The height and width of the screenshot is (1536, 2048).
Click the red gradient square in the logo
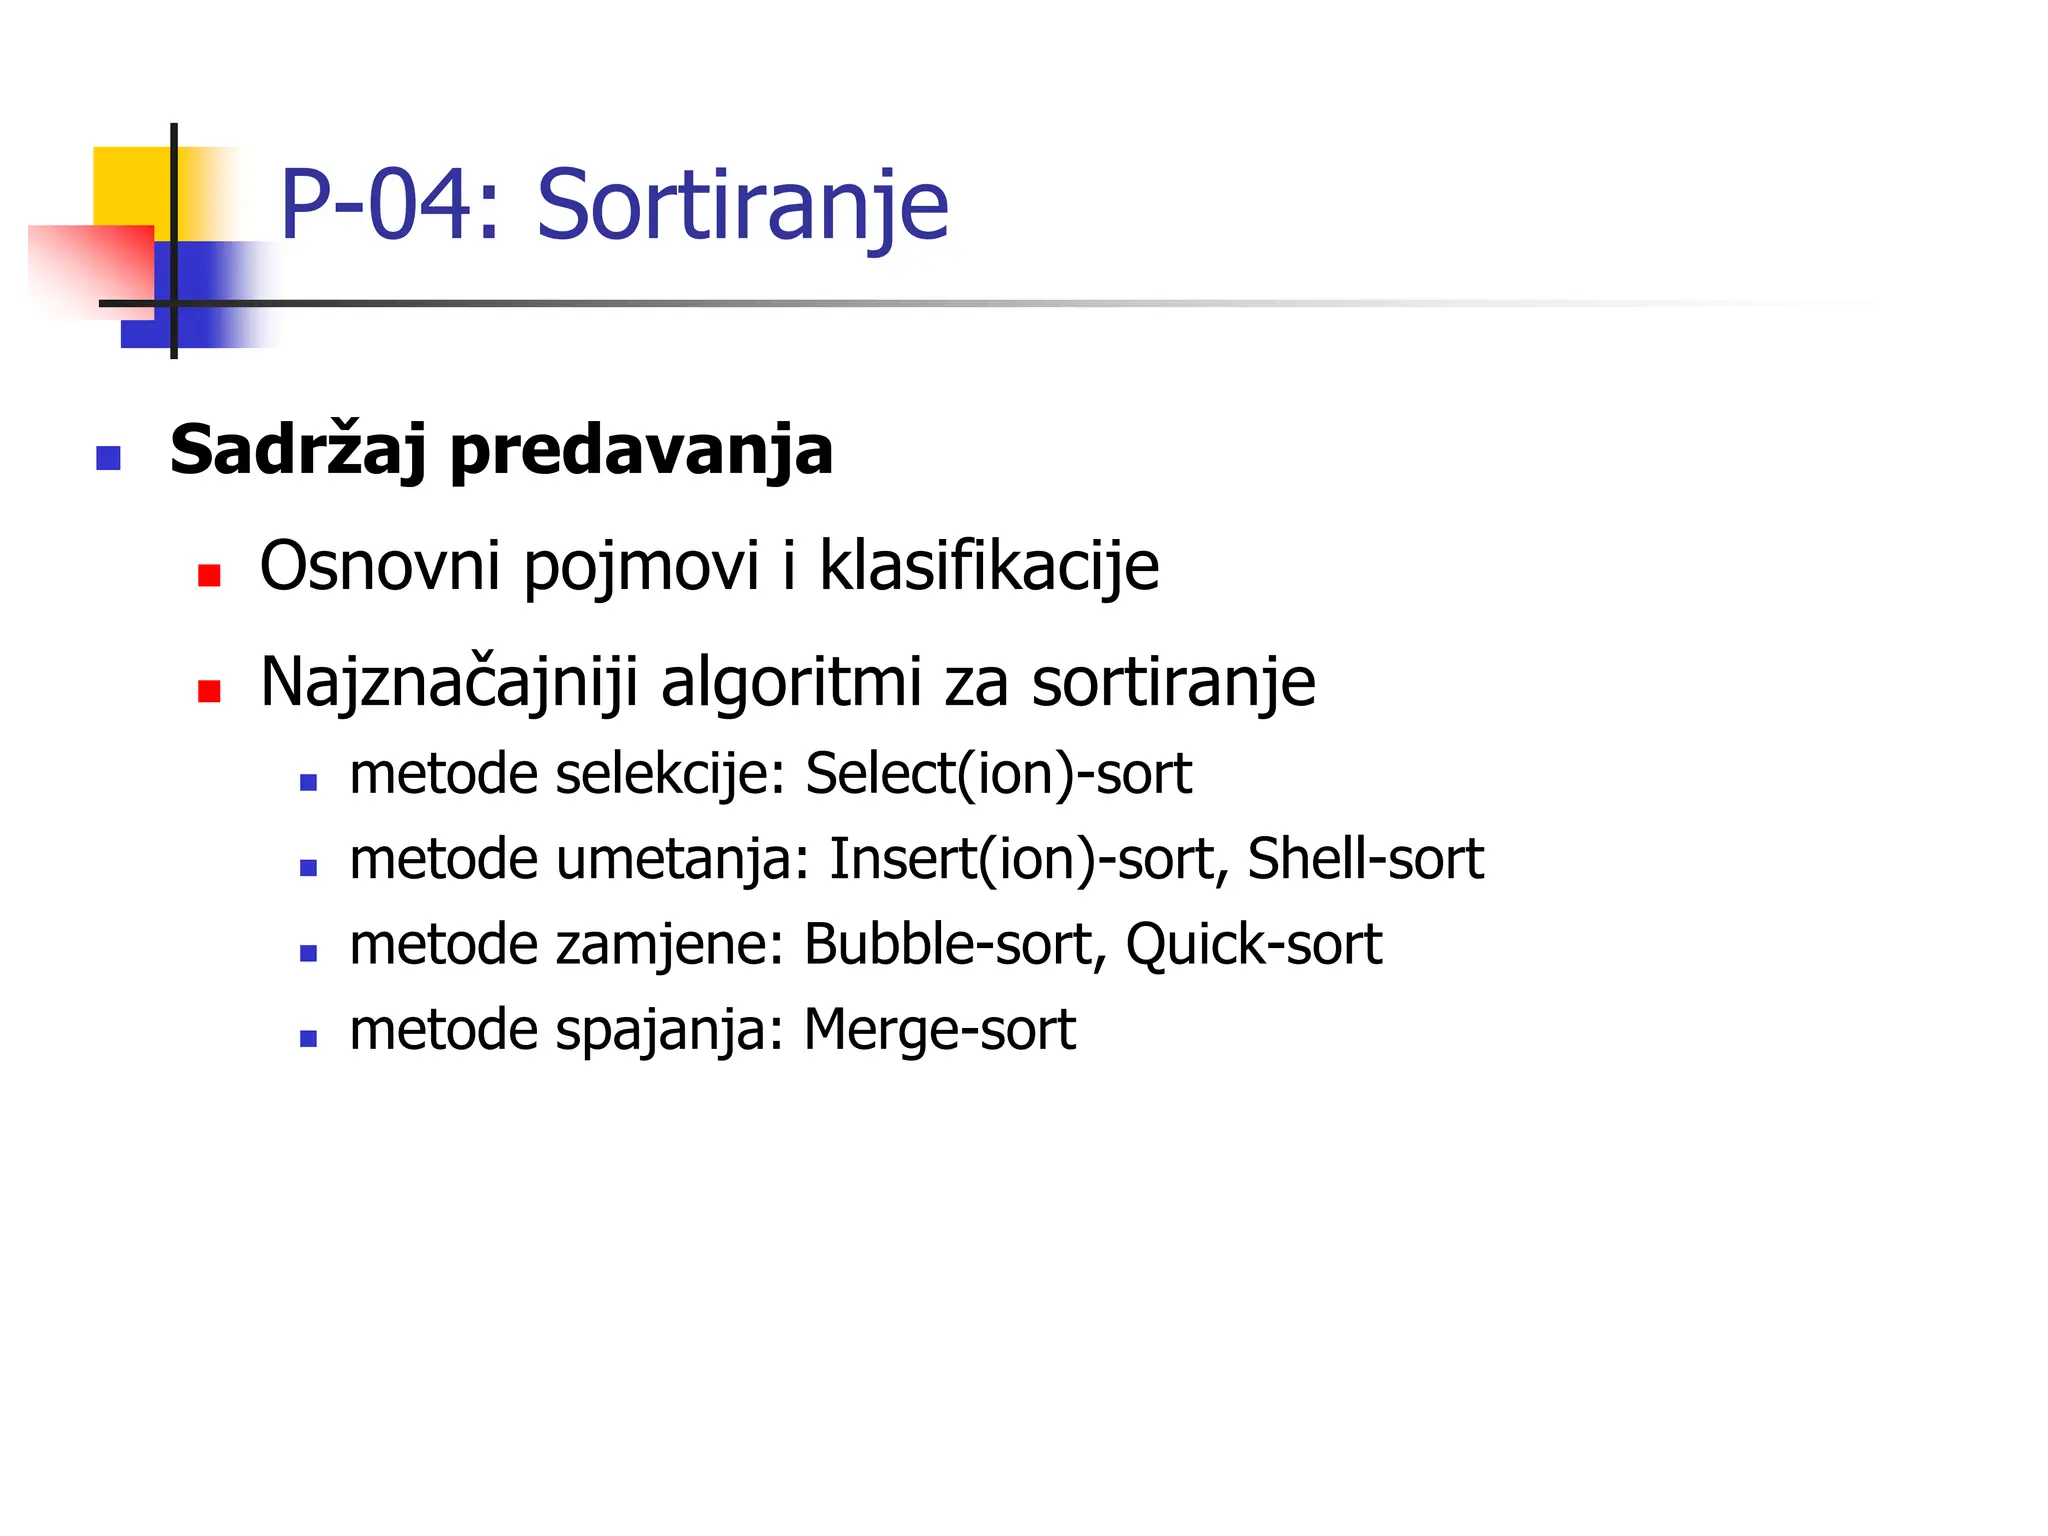click(x=92, y=272)
